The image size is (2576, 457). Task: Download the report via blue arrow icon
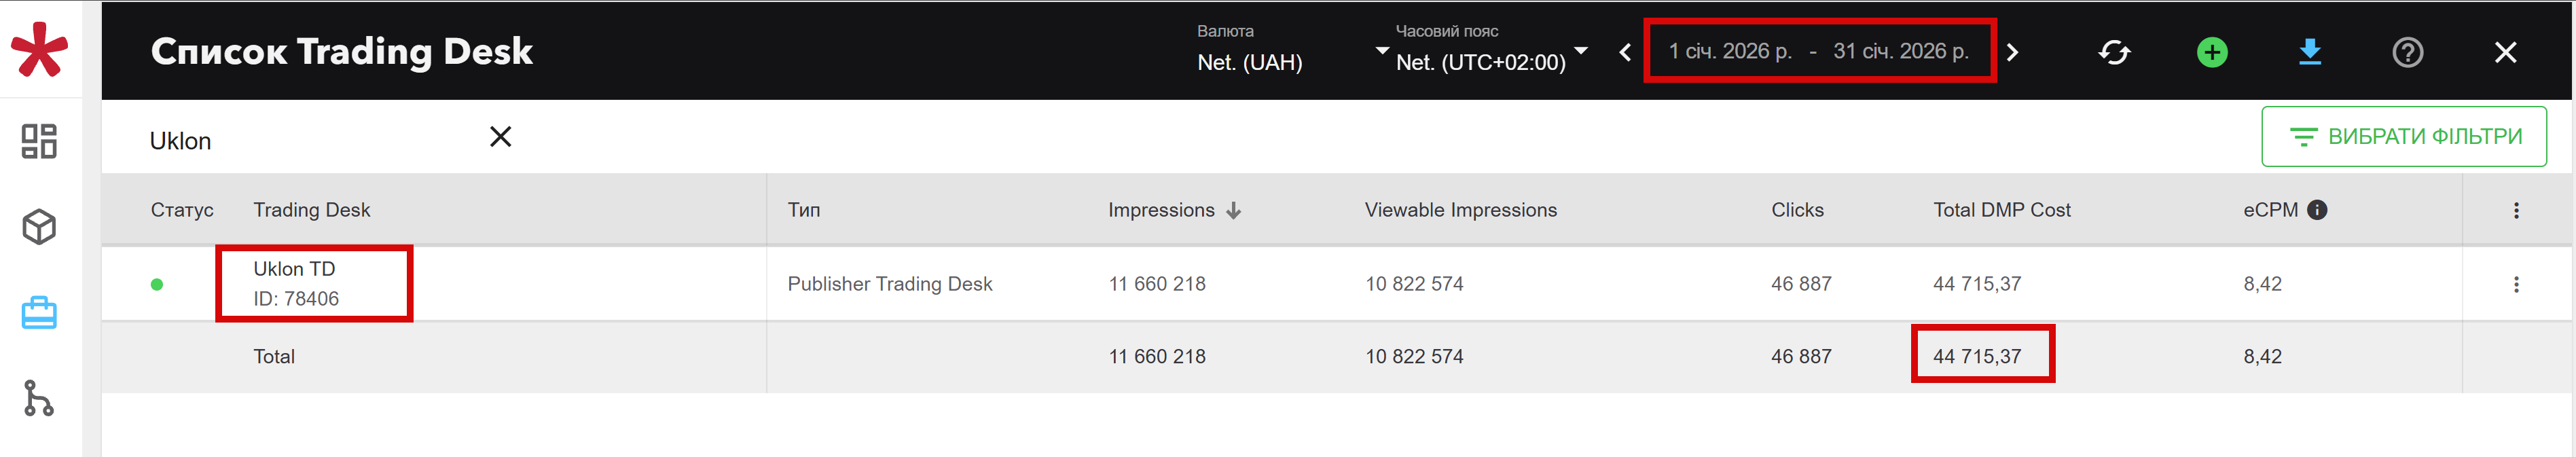point(2309,52)
